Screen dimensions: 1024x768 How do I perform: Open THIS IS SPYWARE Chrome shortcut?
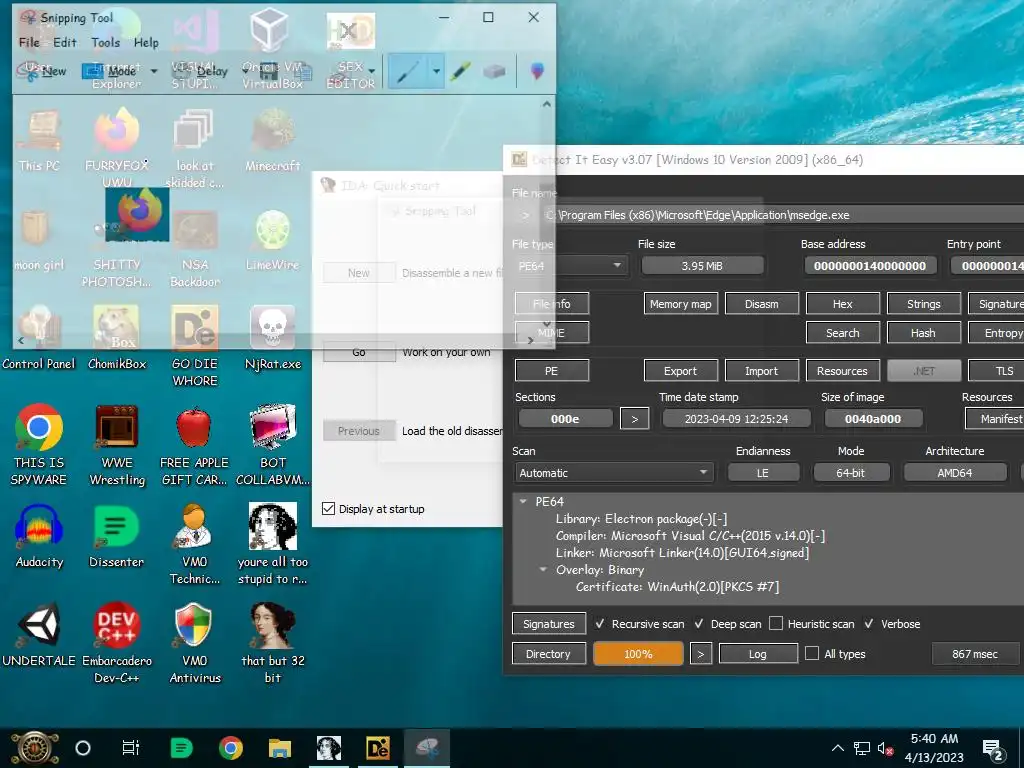(x=39, y=444)
